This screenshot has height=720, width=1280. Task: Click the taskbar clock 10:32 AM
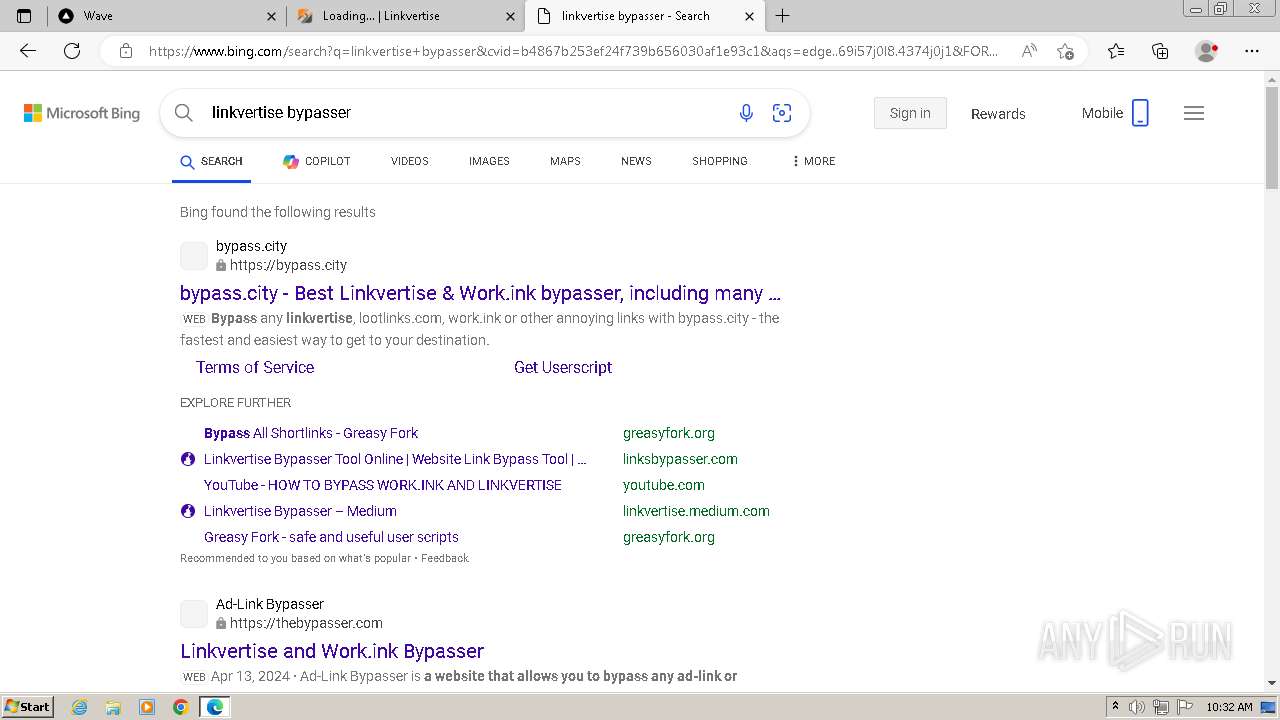(1229, 707)
